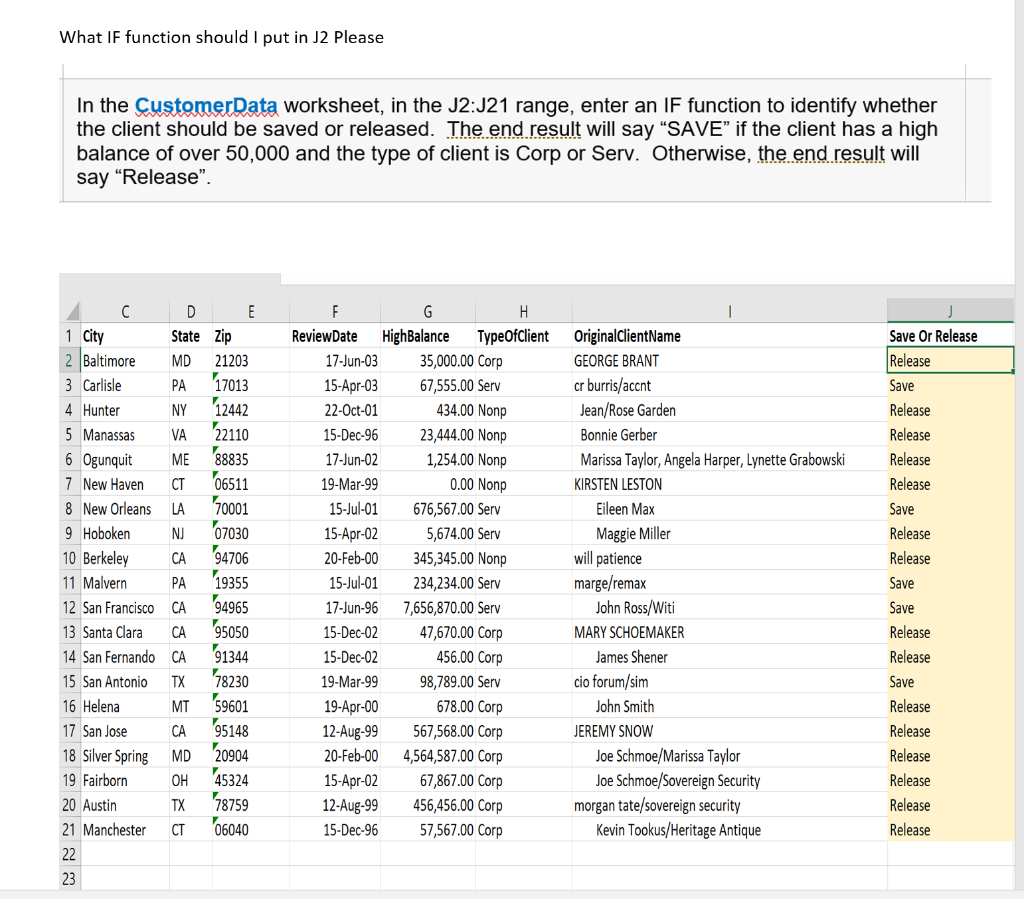The width and height of the screenshot is (1024, 899).
Task: Click the question title about J2
Action: coord(221,37)
